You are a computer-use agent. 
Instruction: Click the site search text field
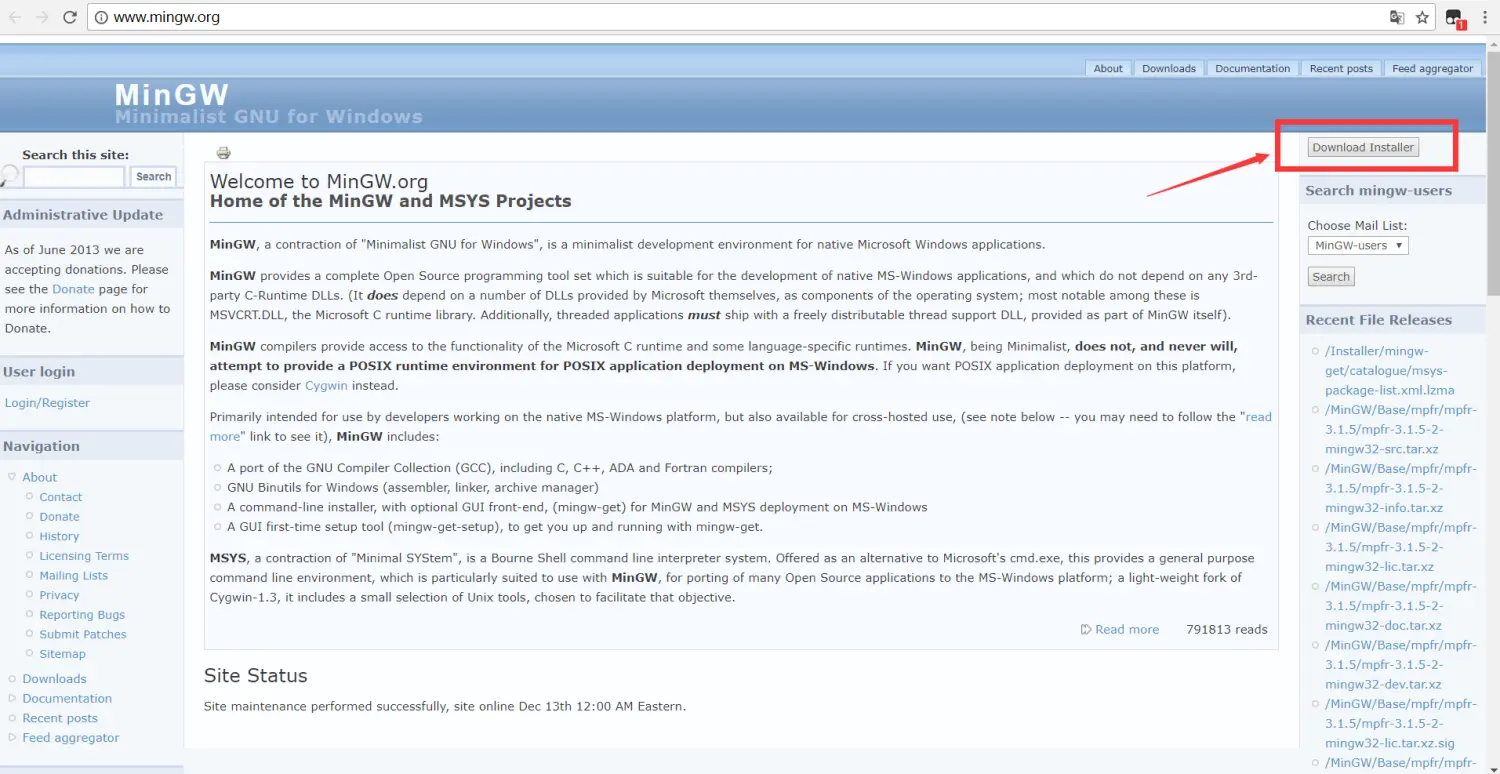click(x=74, y=177)
